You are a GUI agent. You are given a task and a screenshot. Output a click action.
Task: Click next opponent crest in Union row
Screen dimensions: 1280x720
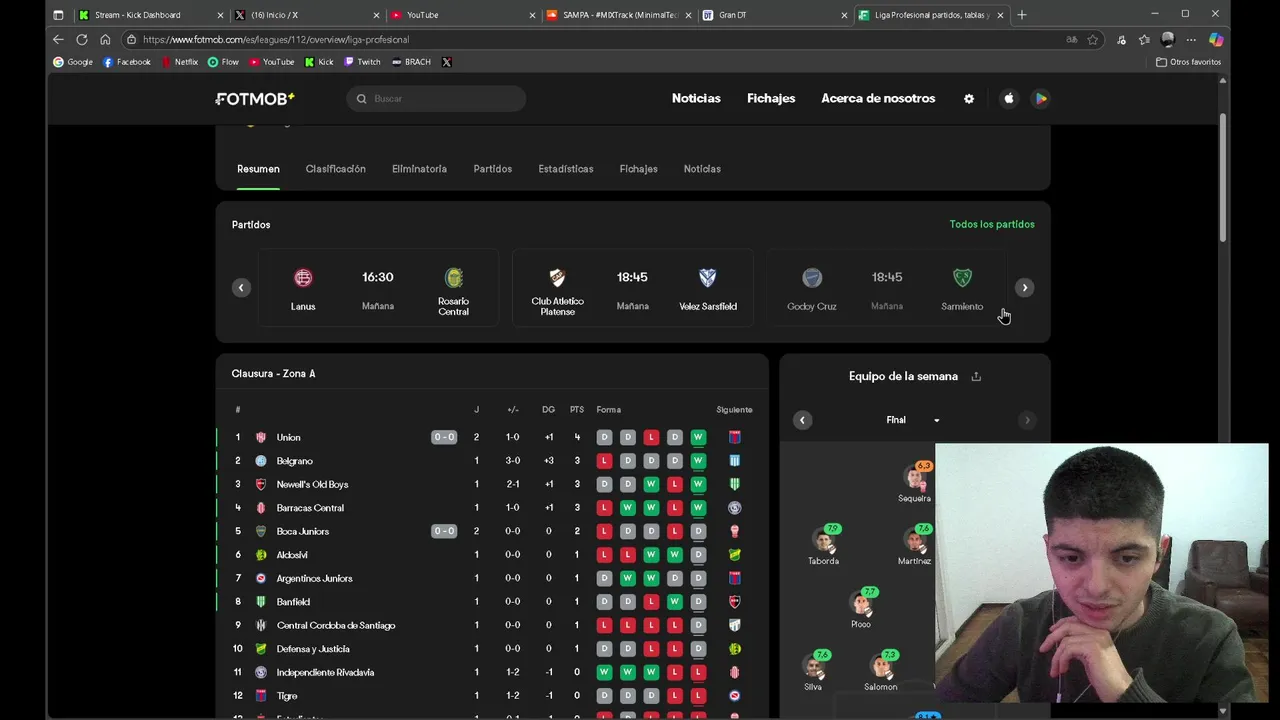point(735,437)
